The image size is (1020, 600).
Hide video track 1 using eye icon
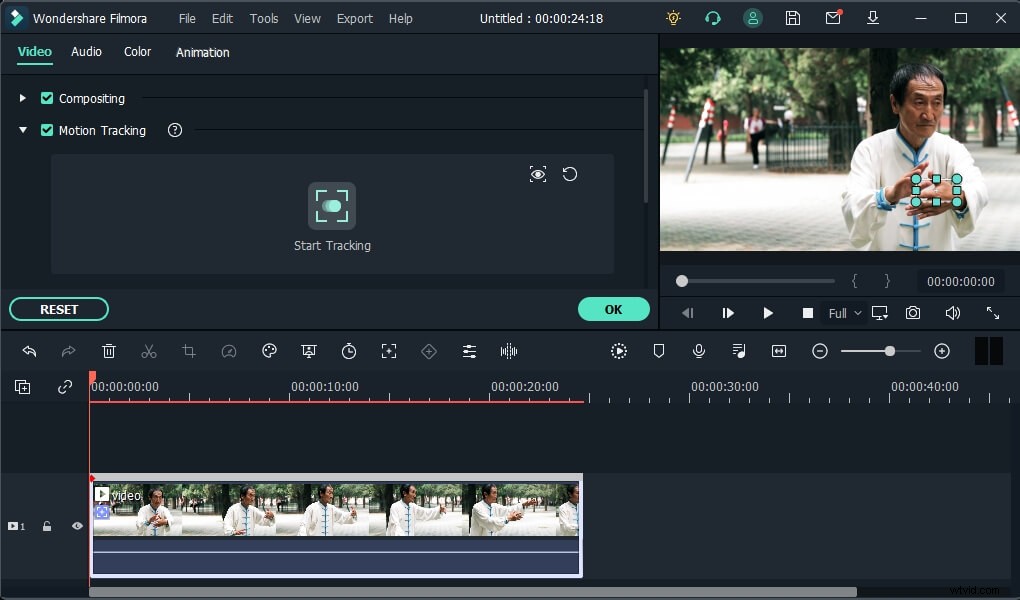(x=77, y=526)
